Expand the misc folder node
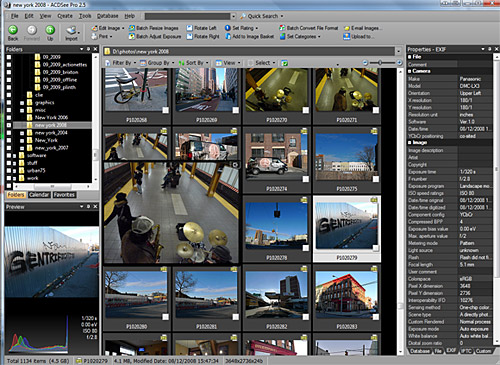This screenshot has height=365, width=500. (x=22, y=110)
